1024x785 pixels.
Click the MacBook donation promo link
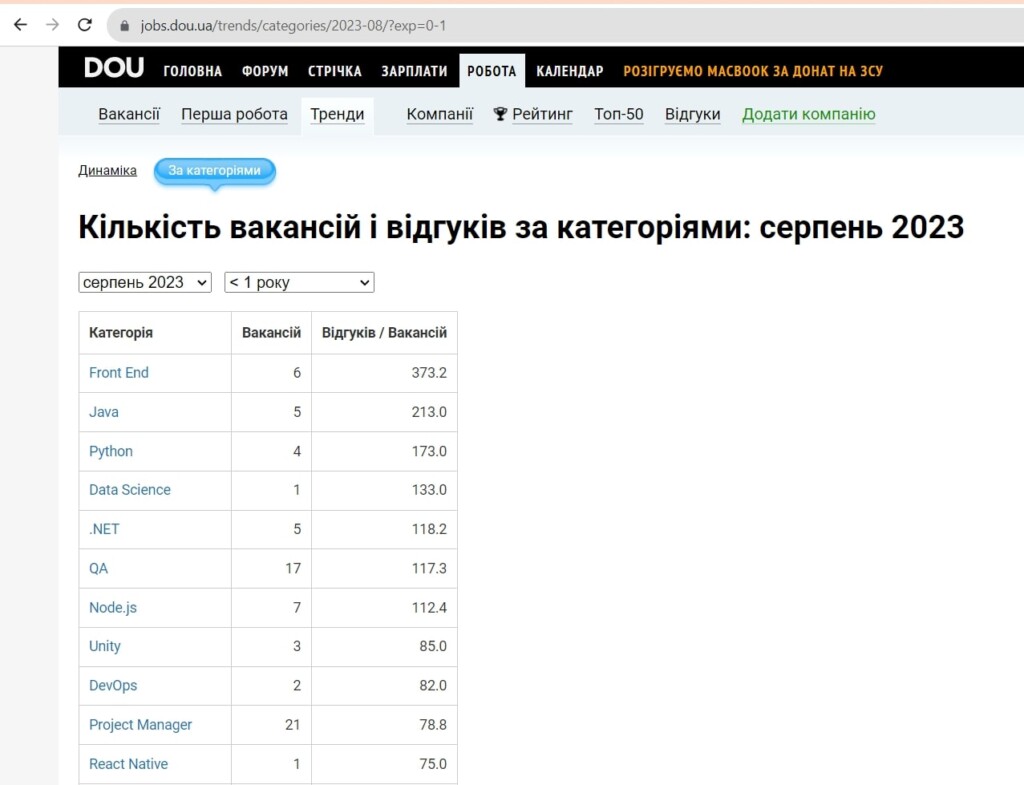753,71
